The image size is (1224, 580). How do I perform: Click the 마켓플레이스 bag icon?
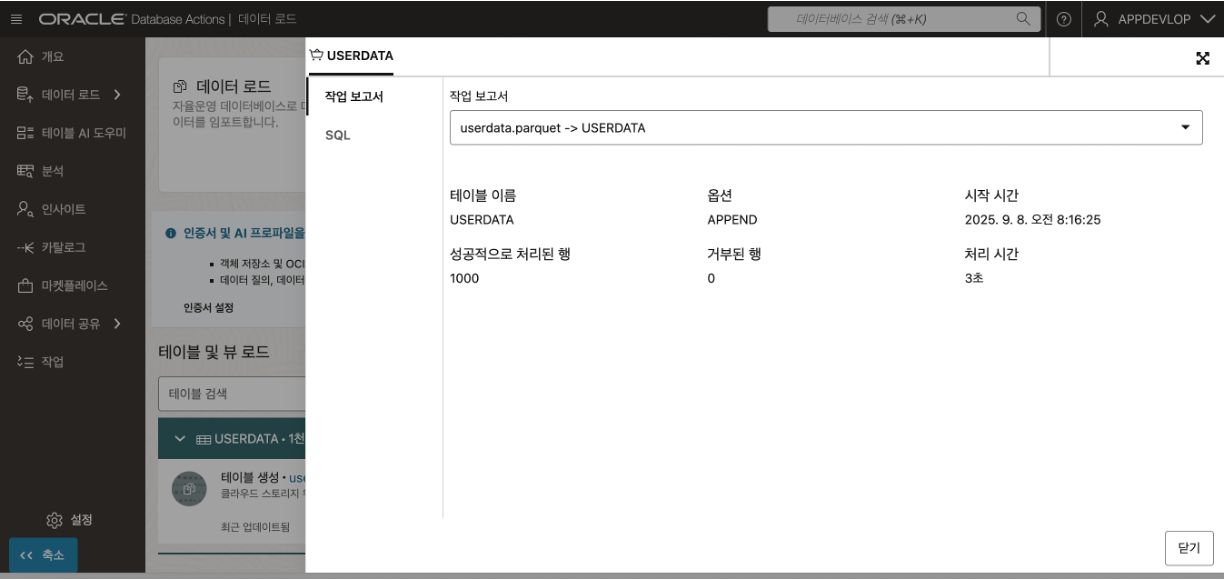(25, 285)
